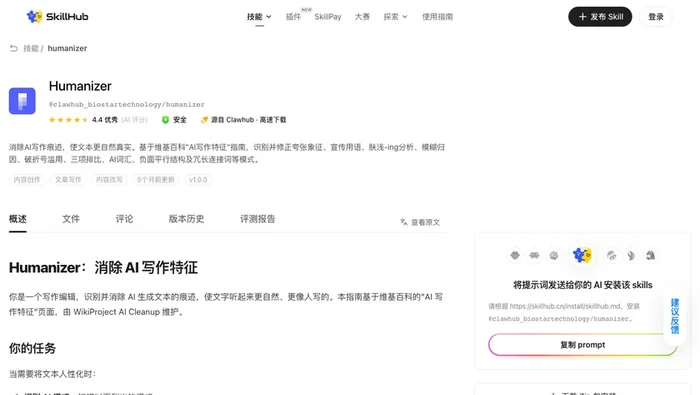The height and width of the screenshot is (395, 700).
Task: Click the (AI 评分) label
Action: click(x=134, y=120)
